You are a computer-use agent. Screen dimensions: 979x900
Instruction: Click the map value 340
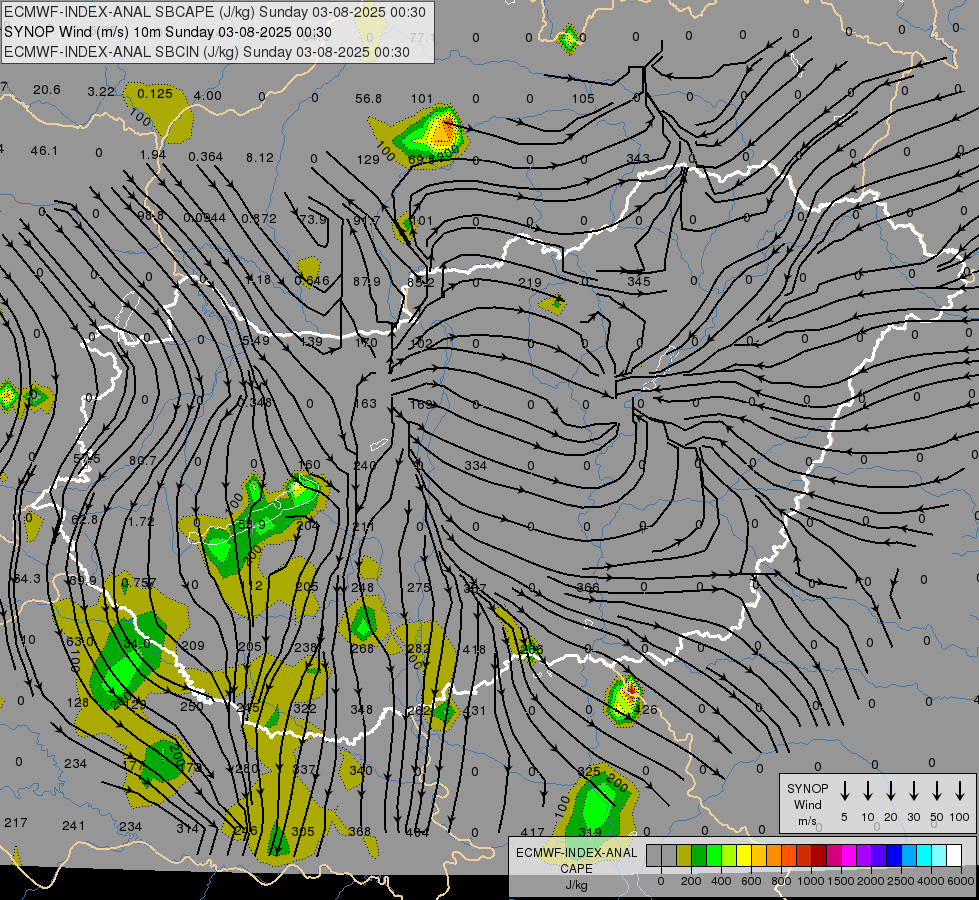[361, 770]
